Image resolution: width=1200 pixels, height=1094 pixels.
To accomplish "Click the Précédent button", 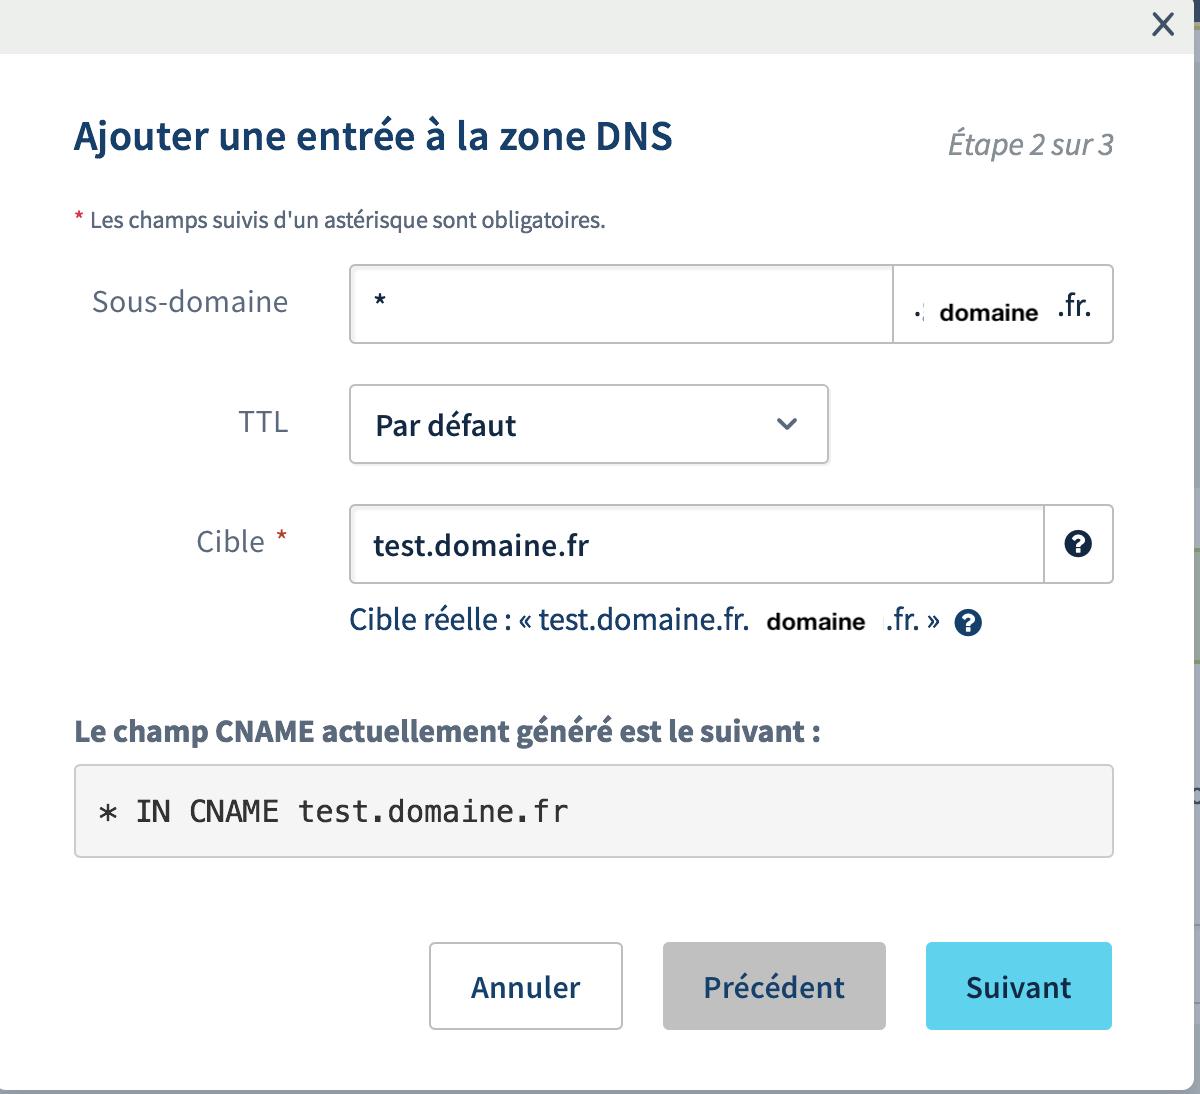I will [x=774, y=986].
